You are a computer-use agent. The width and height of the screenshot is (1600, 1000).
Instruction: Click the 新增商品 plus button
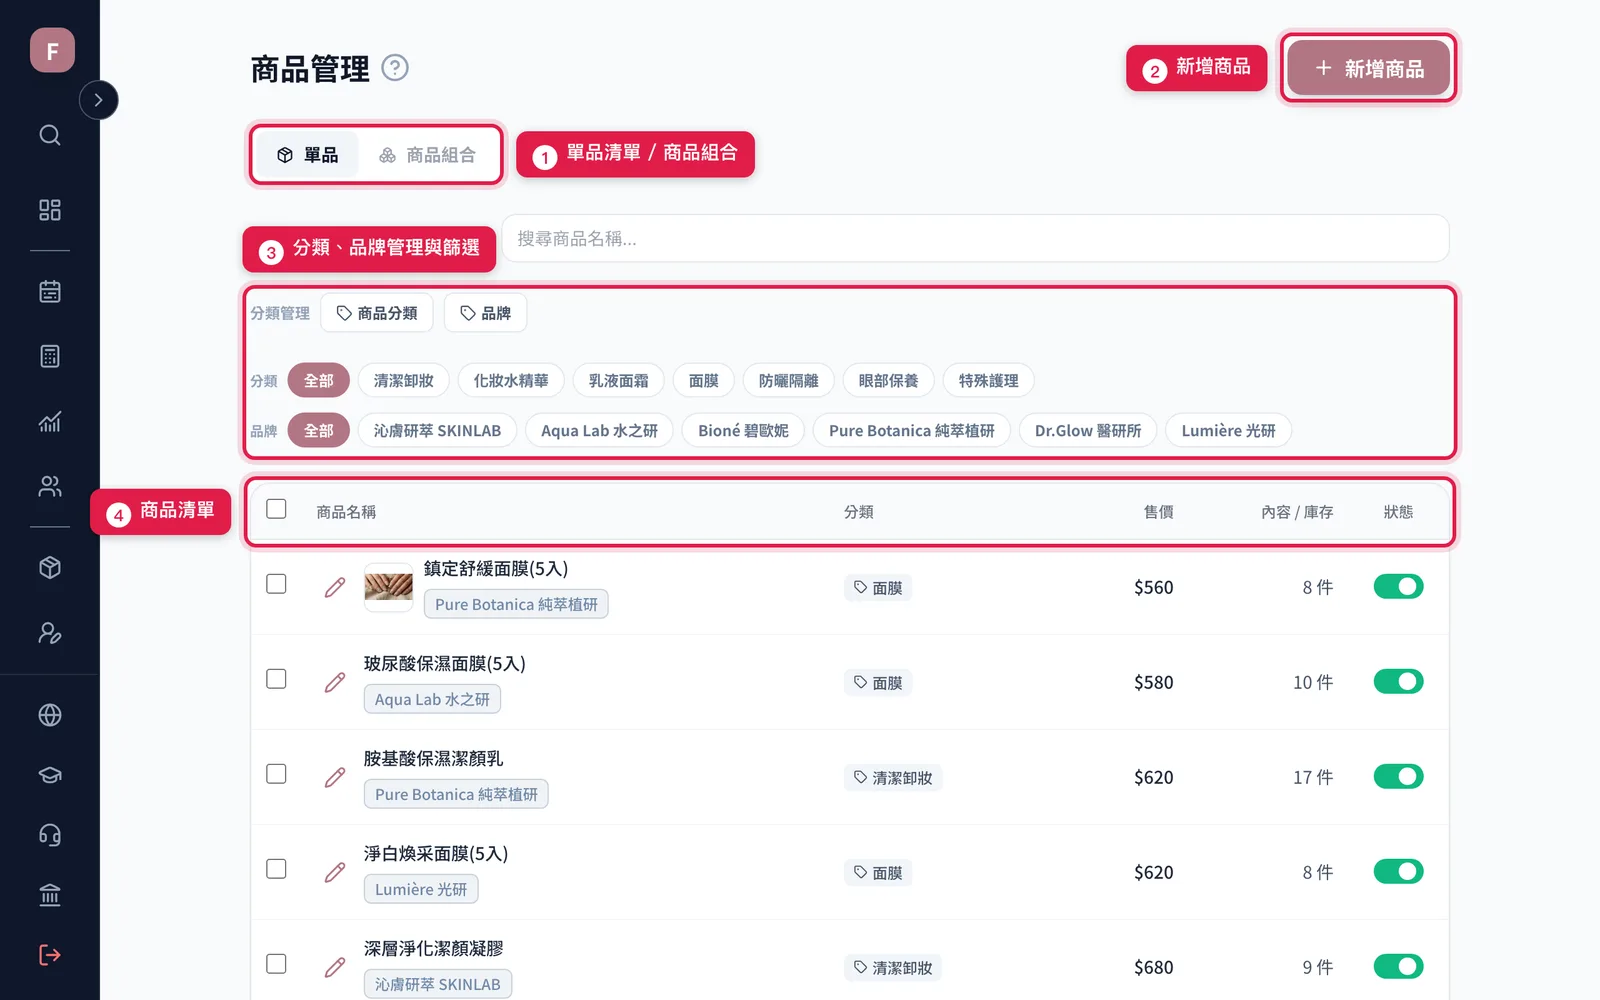1368,68
